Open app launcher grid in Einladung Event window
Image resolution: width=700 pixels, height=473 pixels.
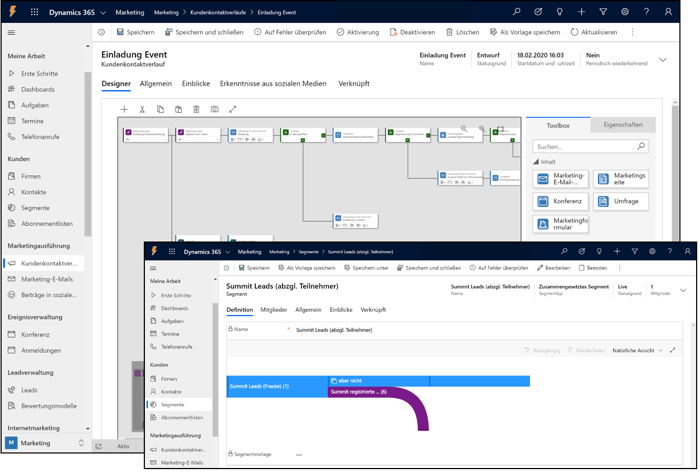click(34, 12)
